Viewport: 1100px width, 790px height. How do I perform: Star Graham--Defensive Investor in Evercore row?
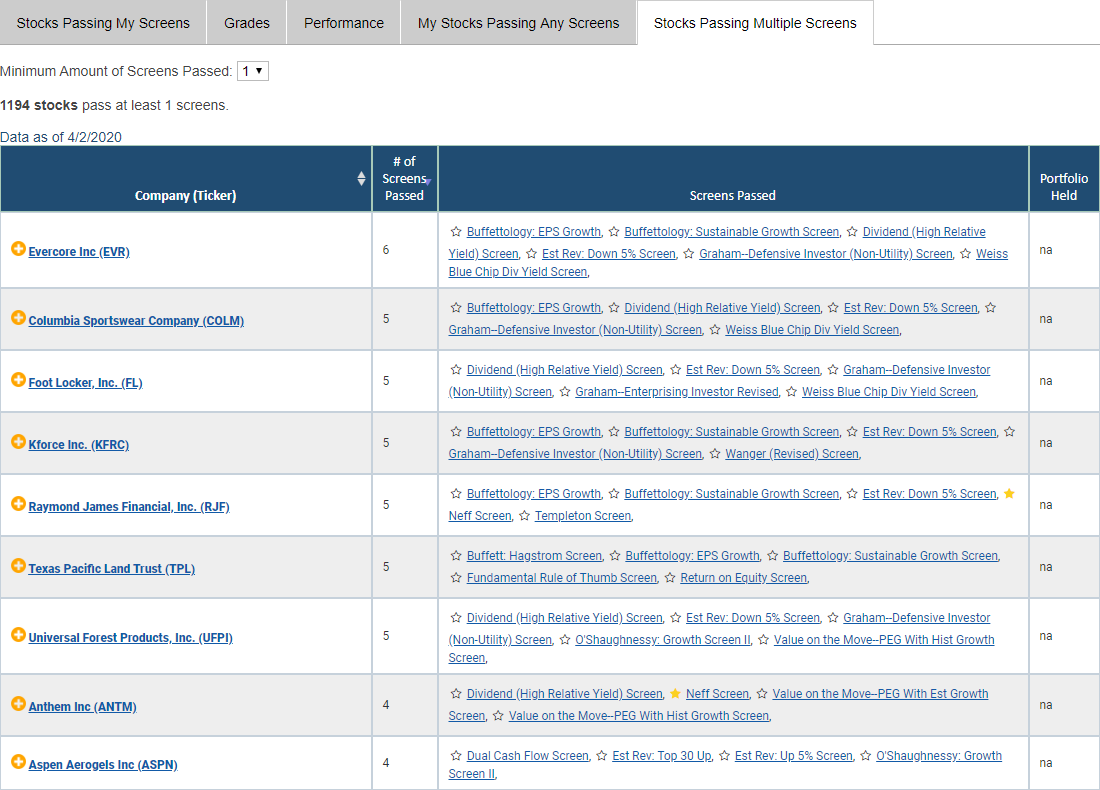click(689, 254)
